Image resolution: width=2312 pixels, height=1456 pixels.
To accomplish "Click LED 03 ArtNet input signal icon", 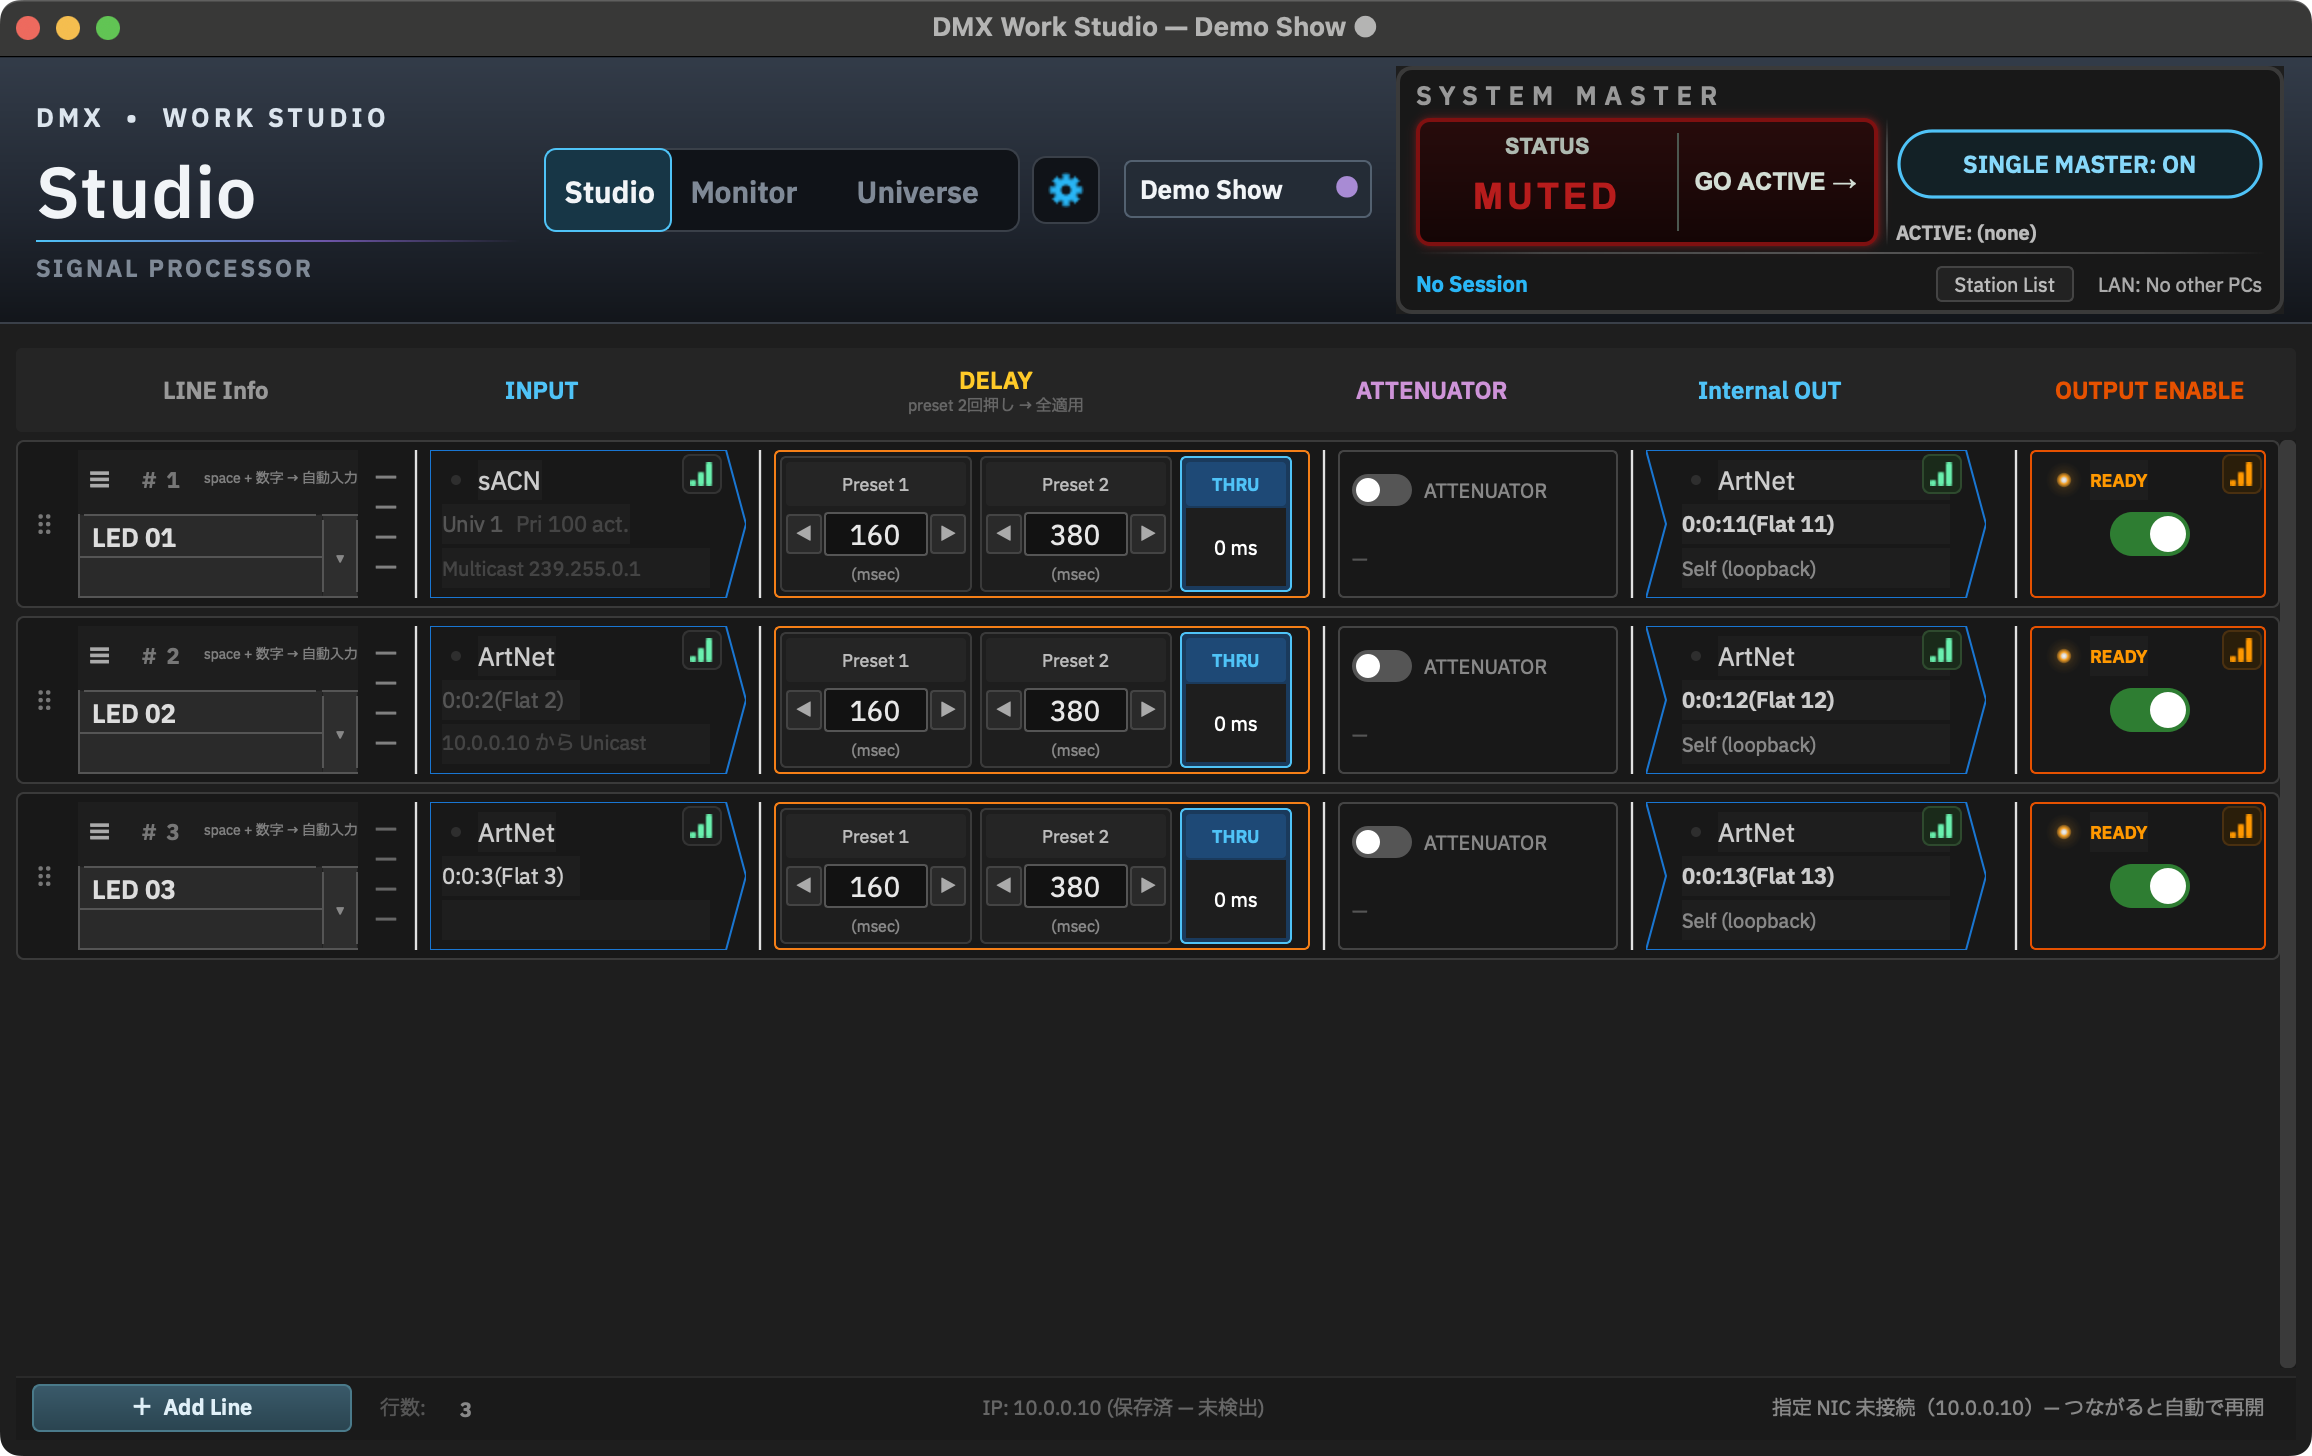I will [702, 827].
